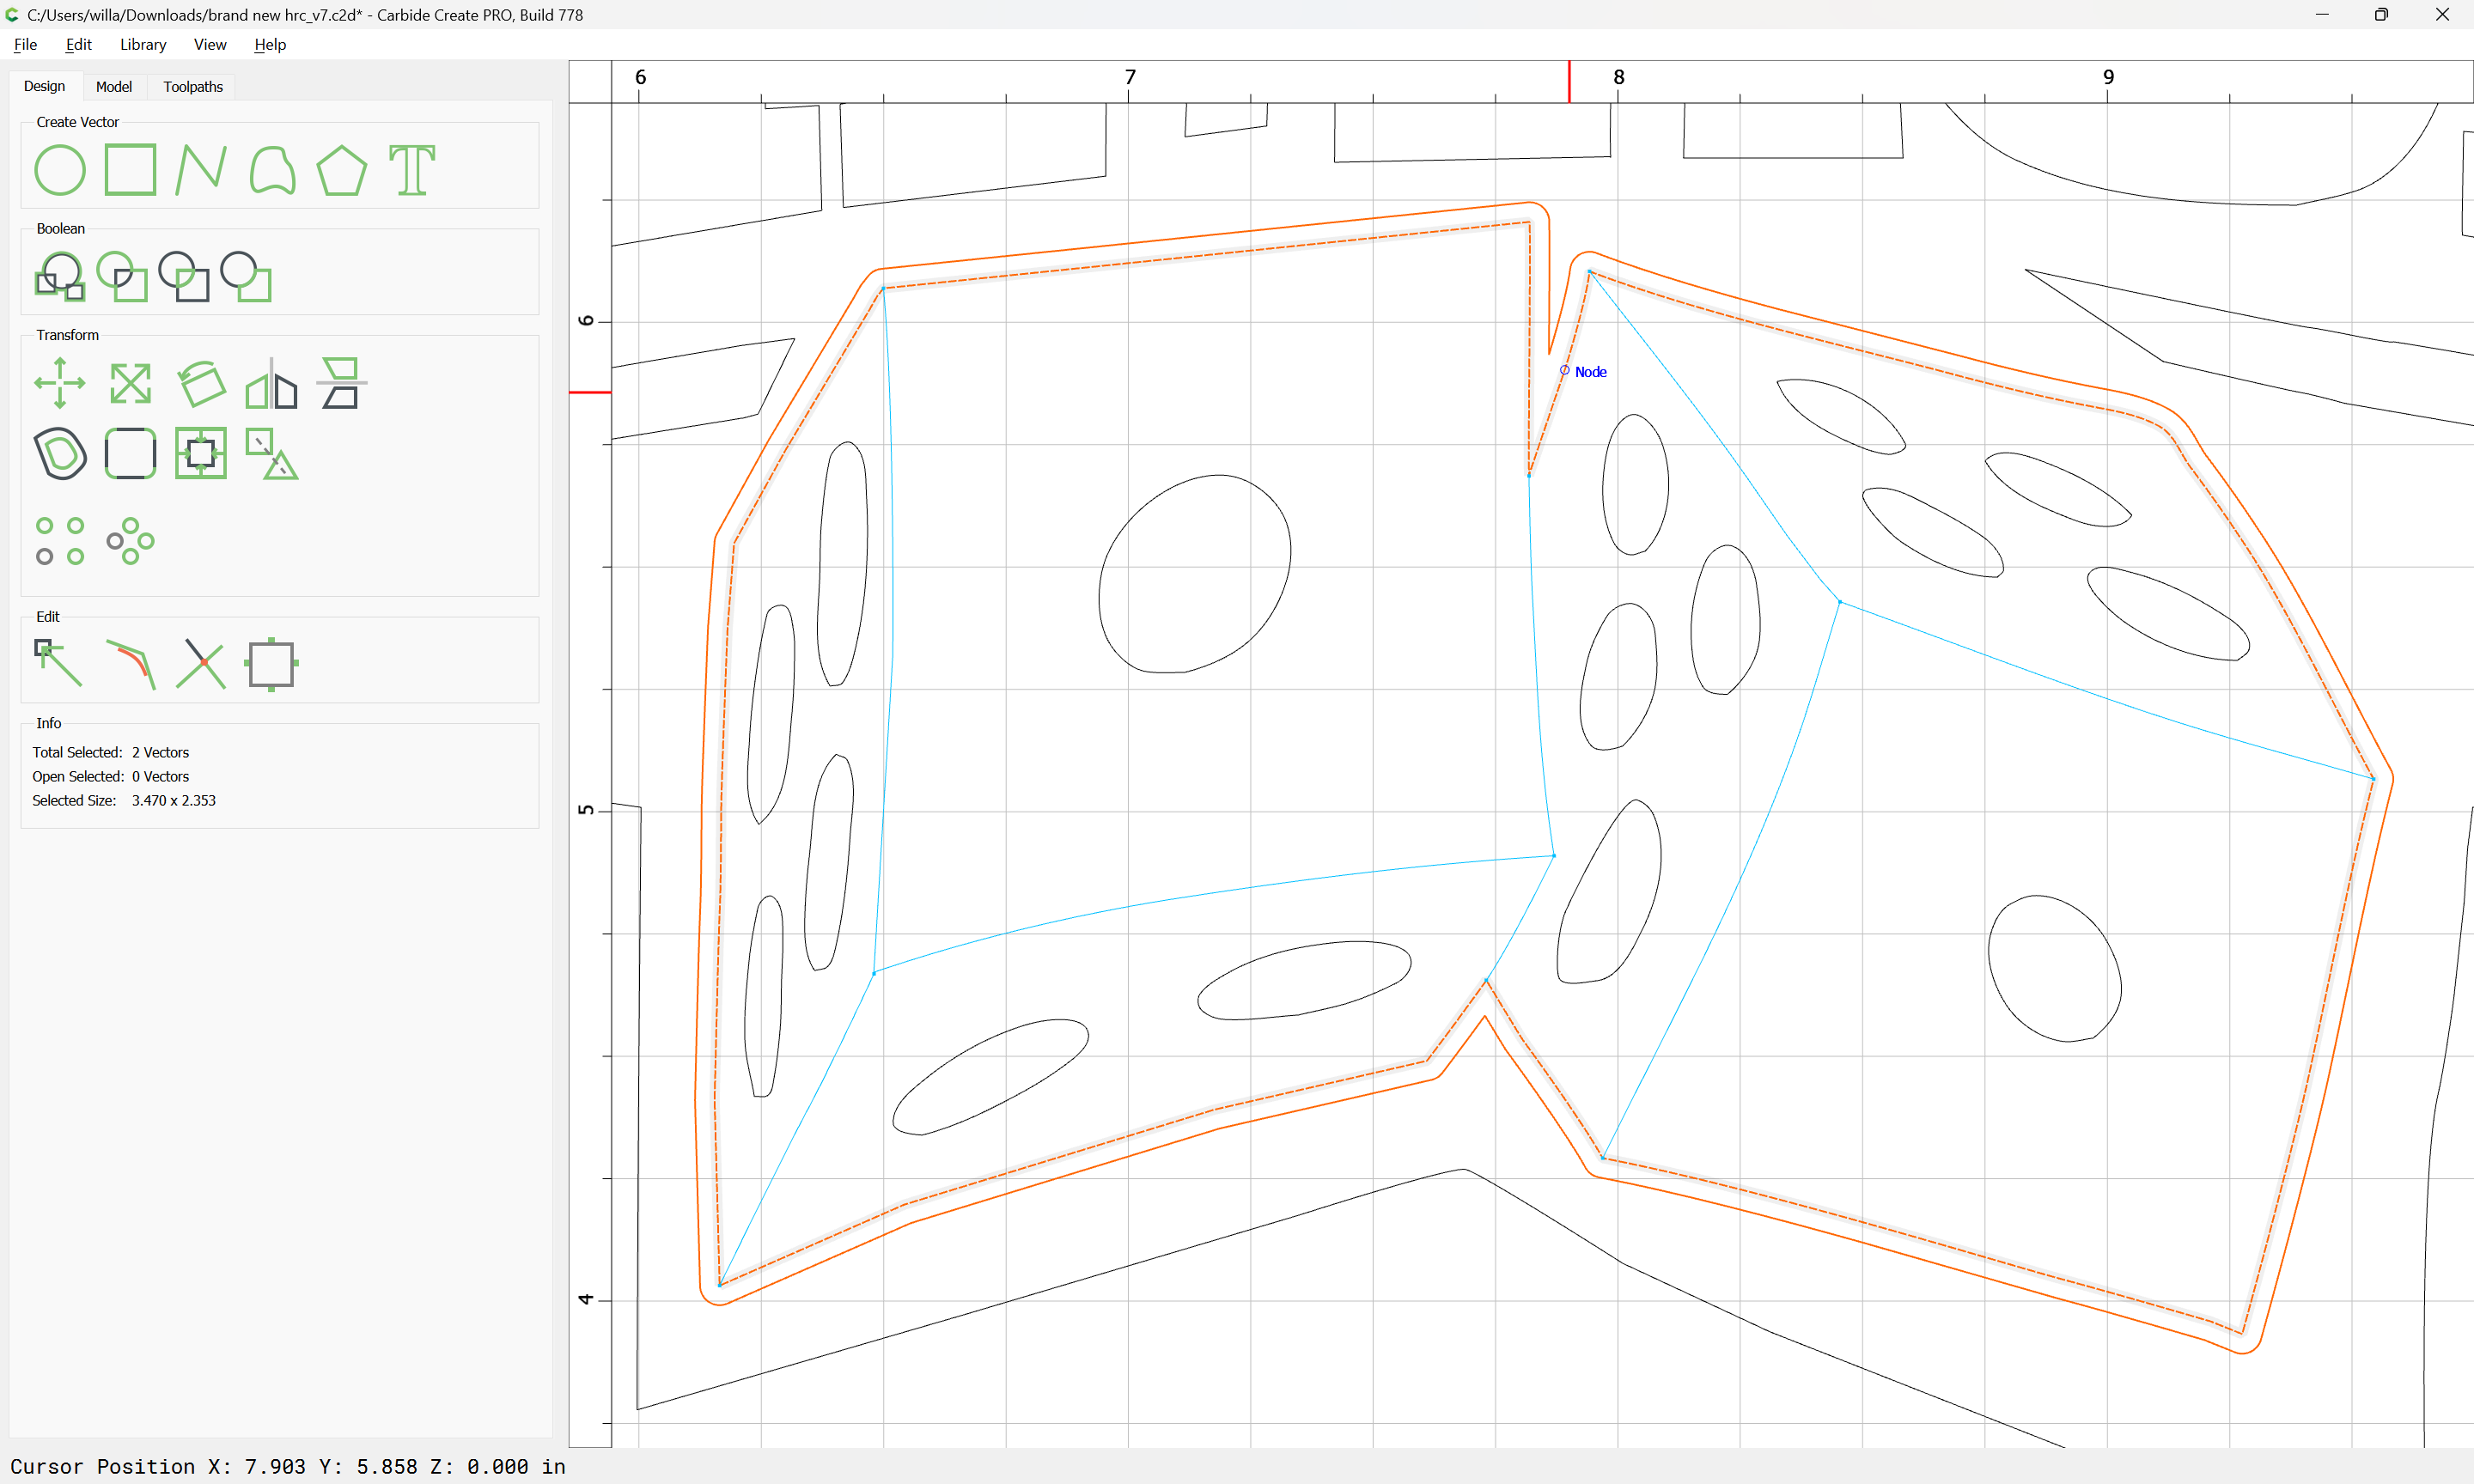Open the View menu
Viewport: 2474px width, 1484px height.
pyautogui.click(x=210, y=45)
